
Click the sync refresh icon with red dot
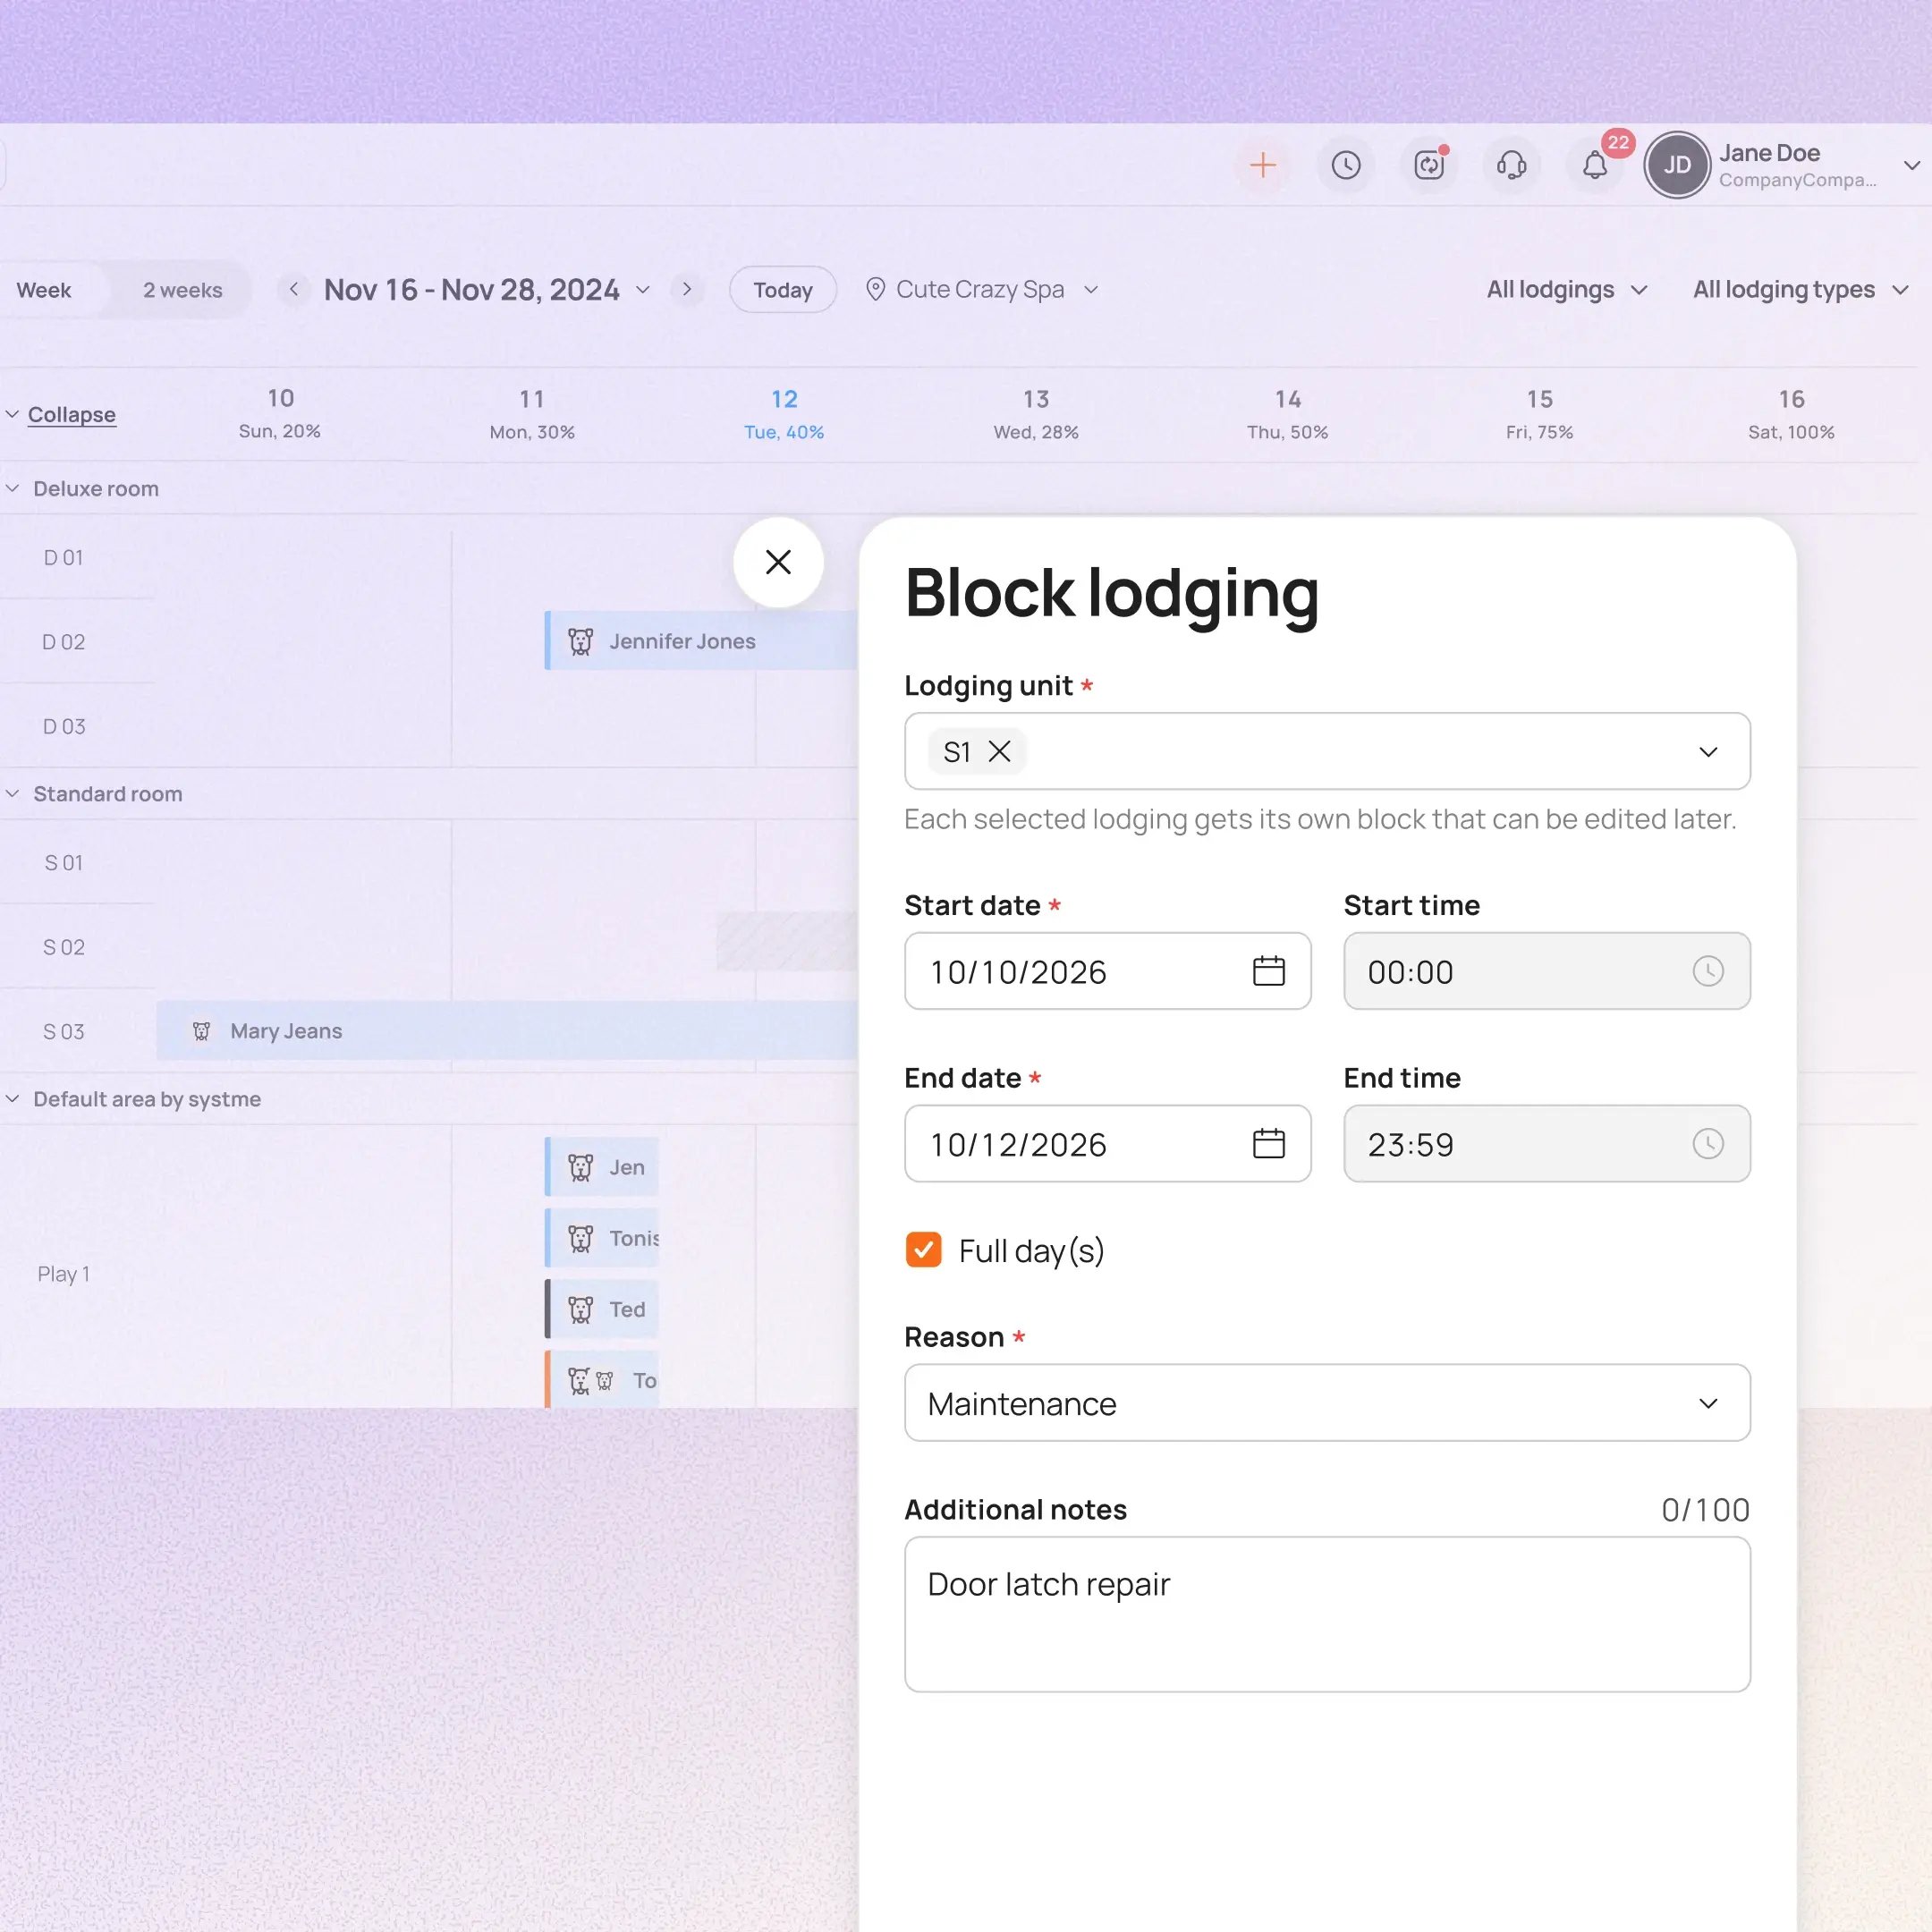1429,165
